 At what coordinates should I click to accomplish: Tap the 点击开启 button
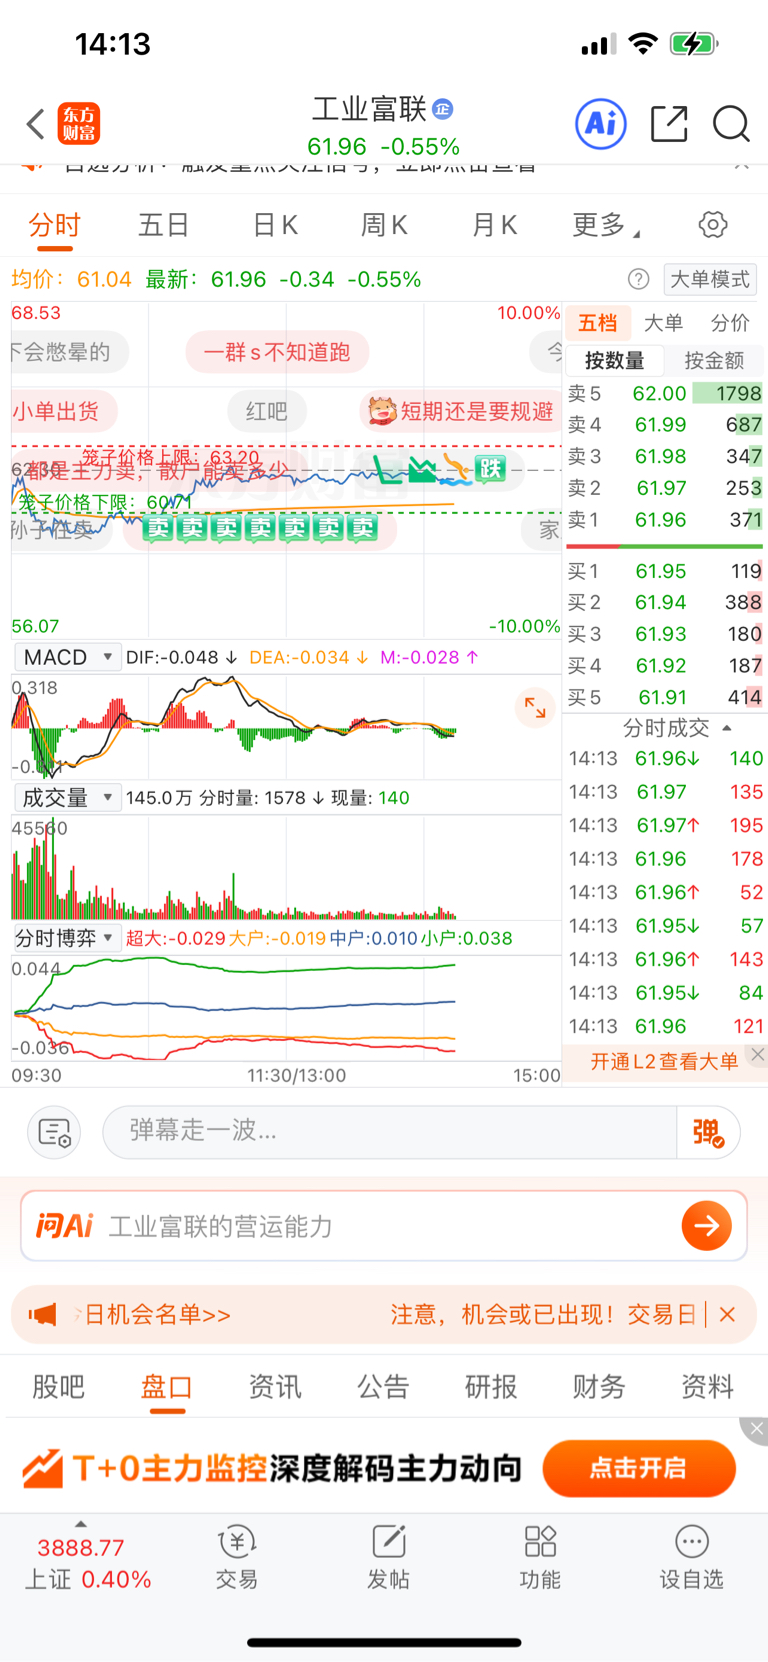click(x=639, y=1468)
